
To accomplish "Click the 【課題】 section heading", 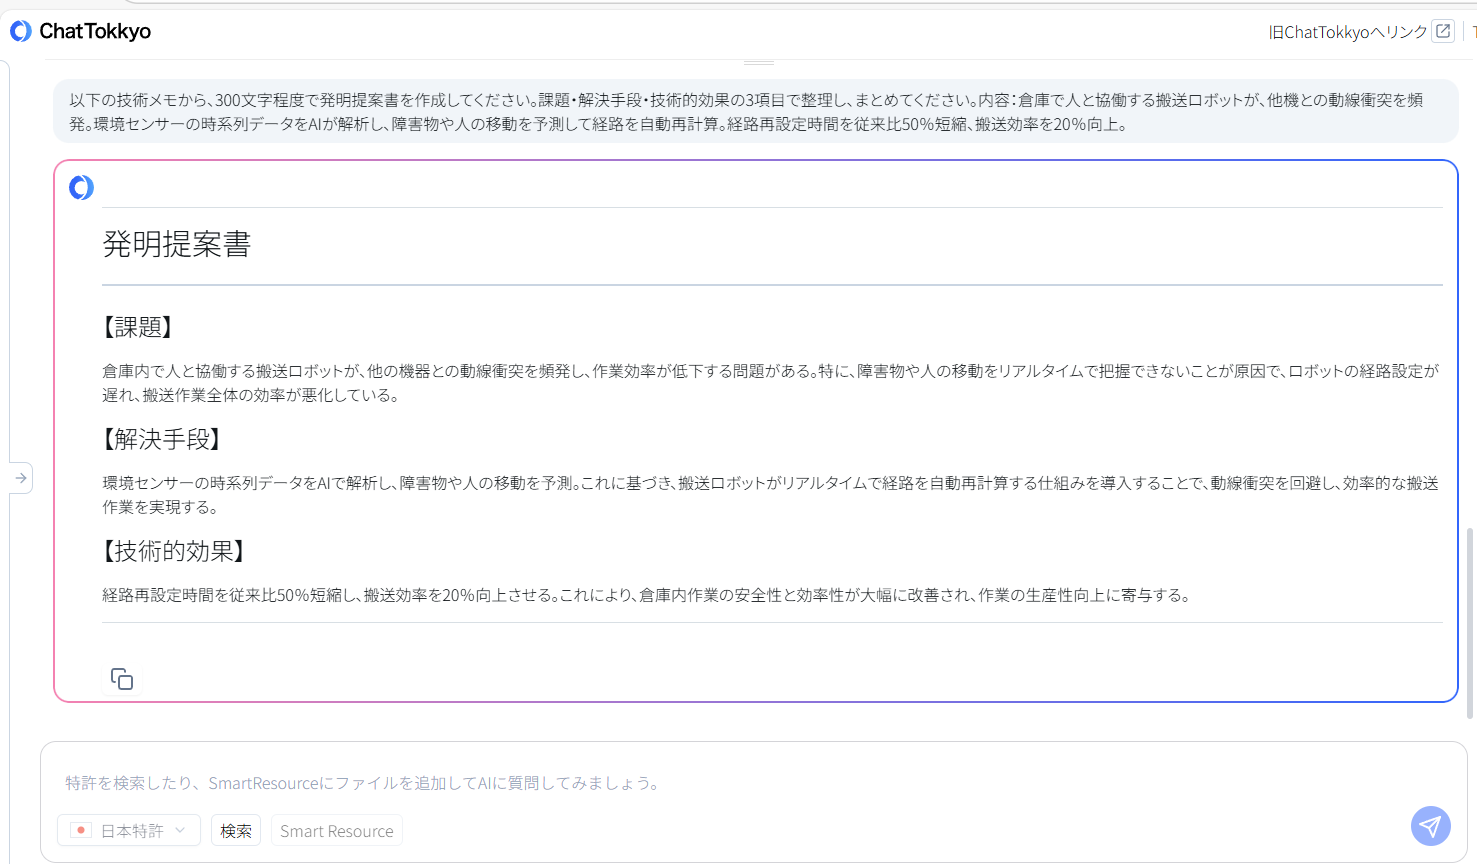I will pyautogui.click(x=138, y=327).
